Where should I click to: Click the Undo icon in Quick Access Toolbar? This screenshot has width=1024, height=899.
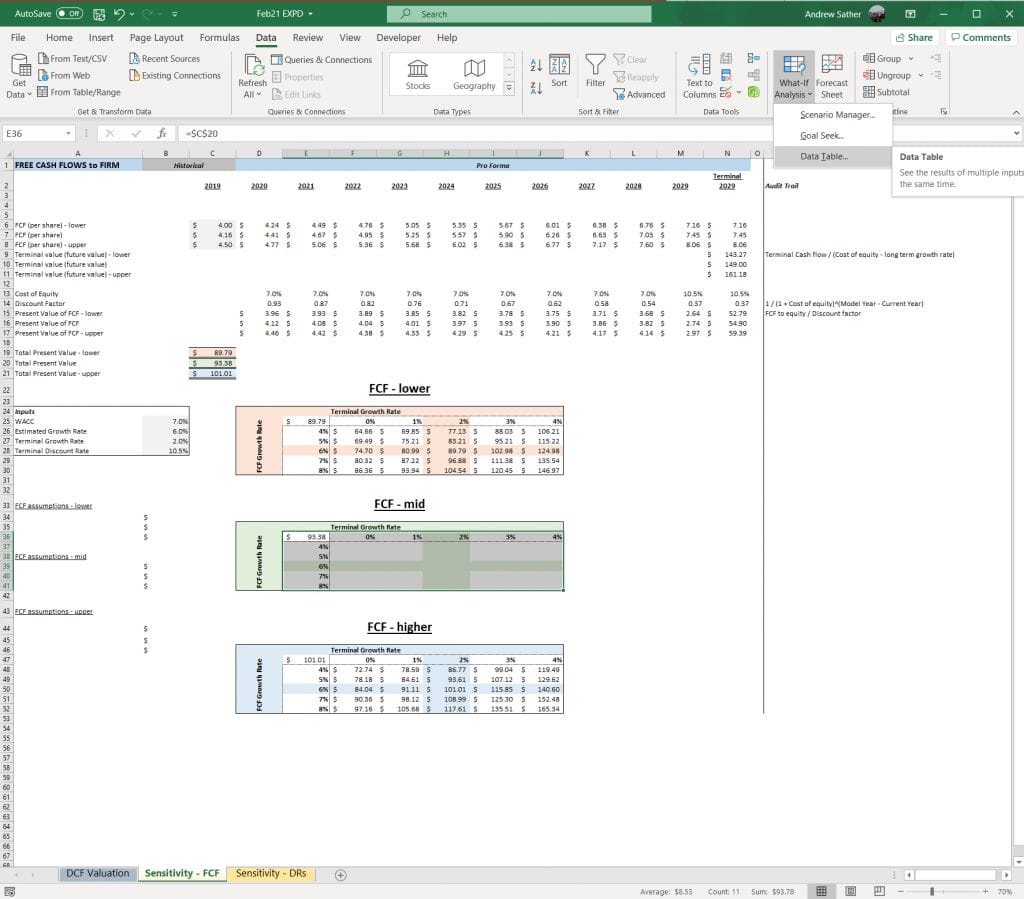tap(117, 14)
